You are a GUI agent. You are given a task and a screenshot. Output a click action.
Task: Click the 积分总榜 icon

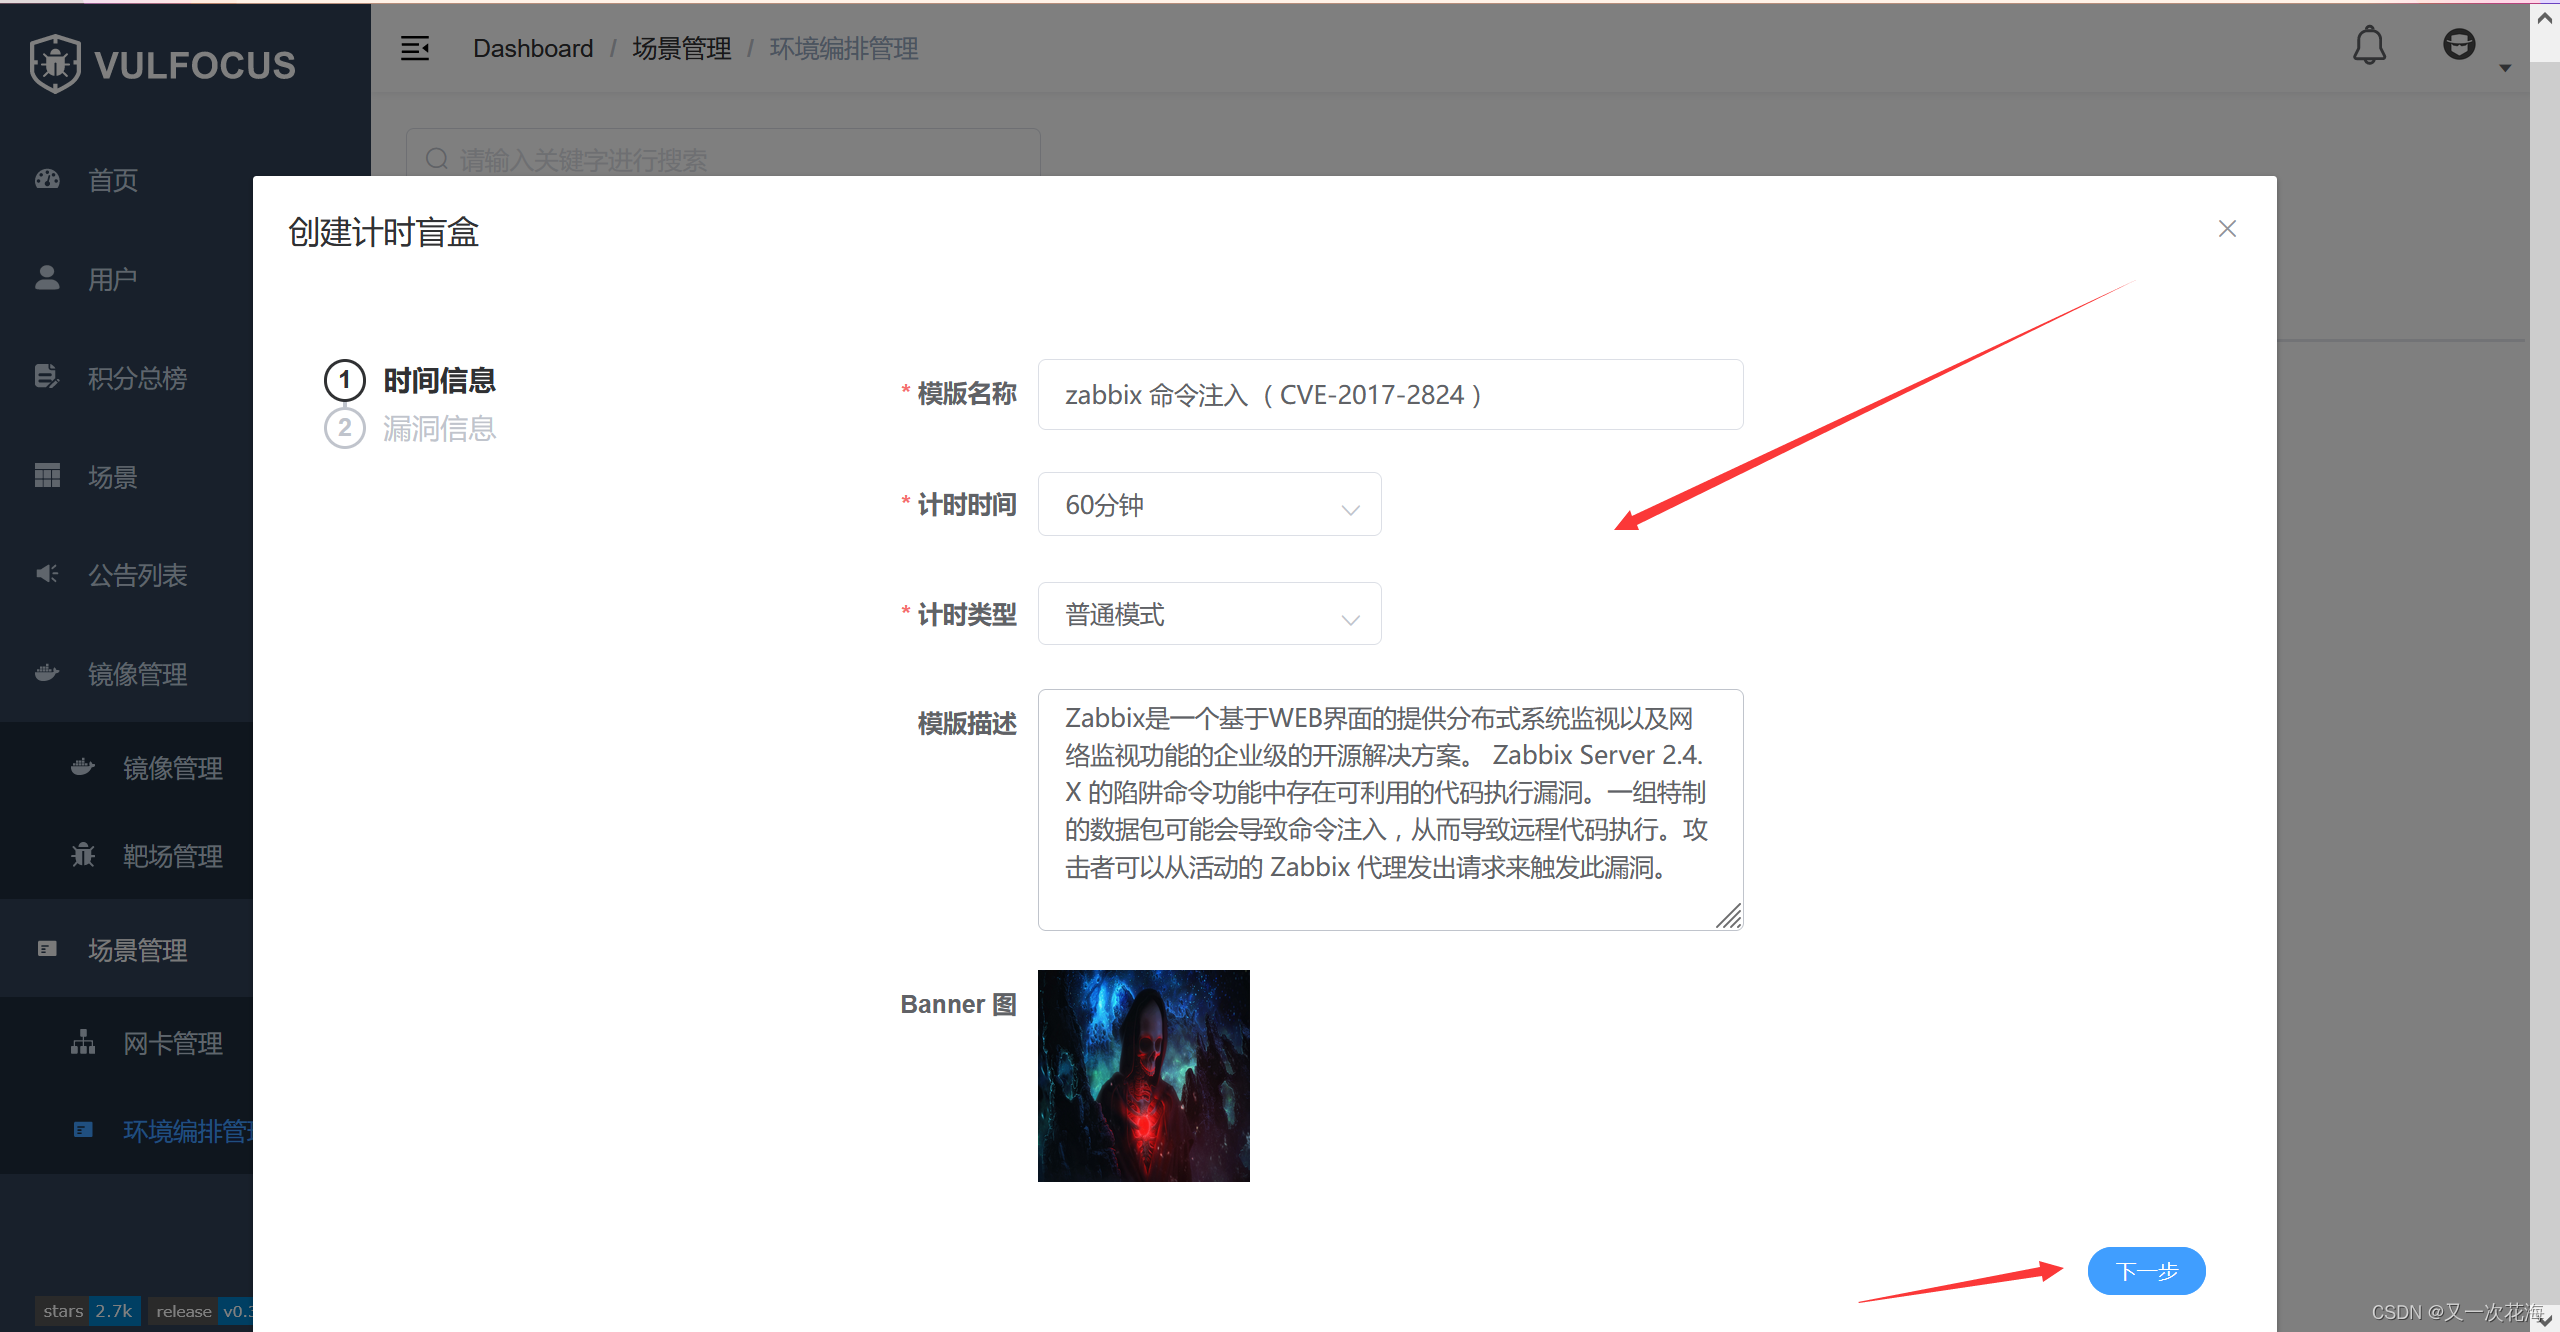47,377
